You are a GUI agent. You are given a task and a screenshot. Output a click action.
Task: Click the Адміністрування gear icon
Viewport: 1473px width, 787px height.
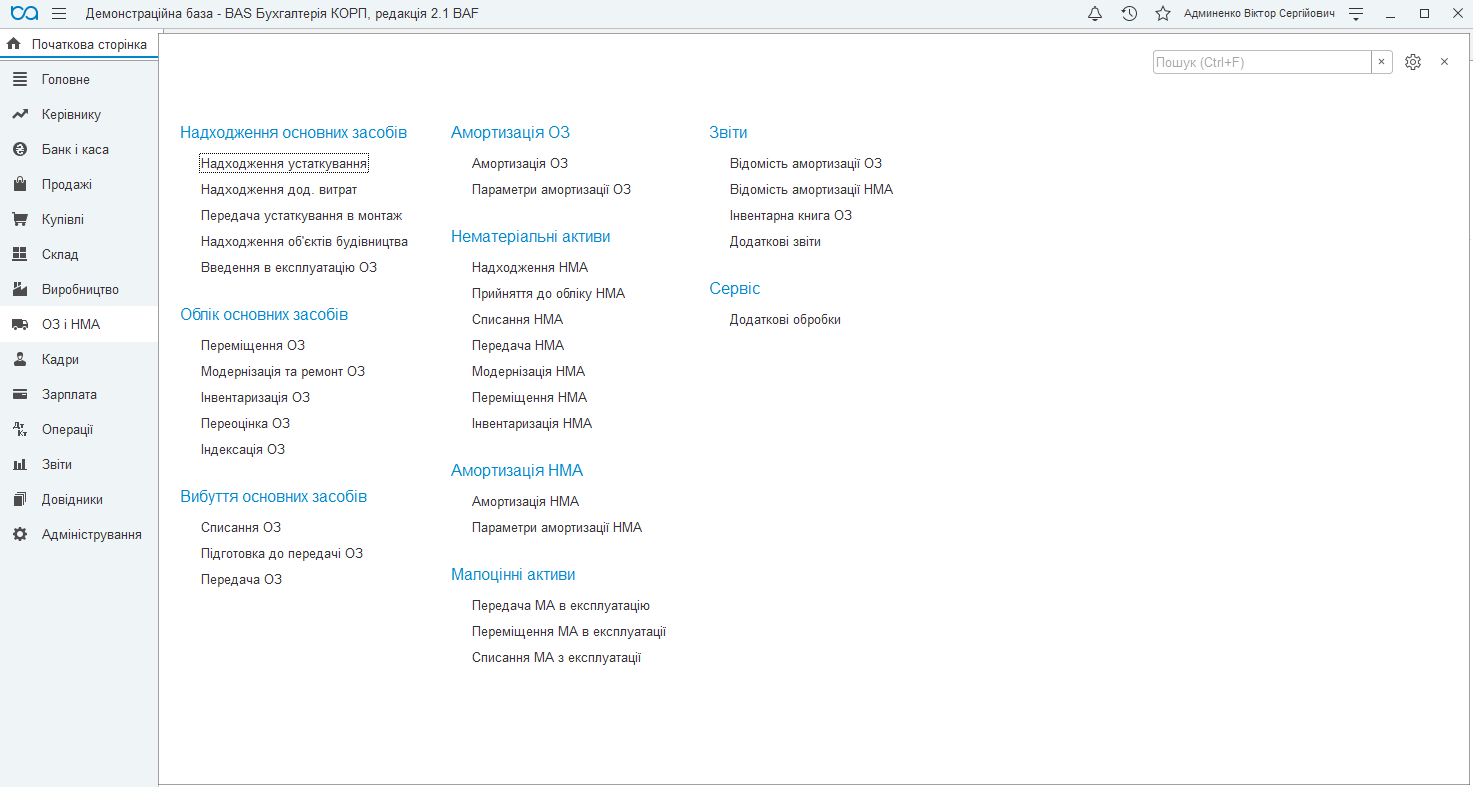(20, 535)
